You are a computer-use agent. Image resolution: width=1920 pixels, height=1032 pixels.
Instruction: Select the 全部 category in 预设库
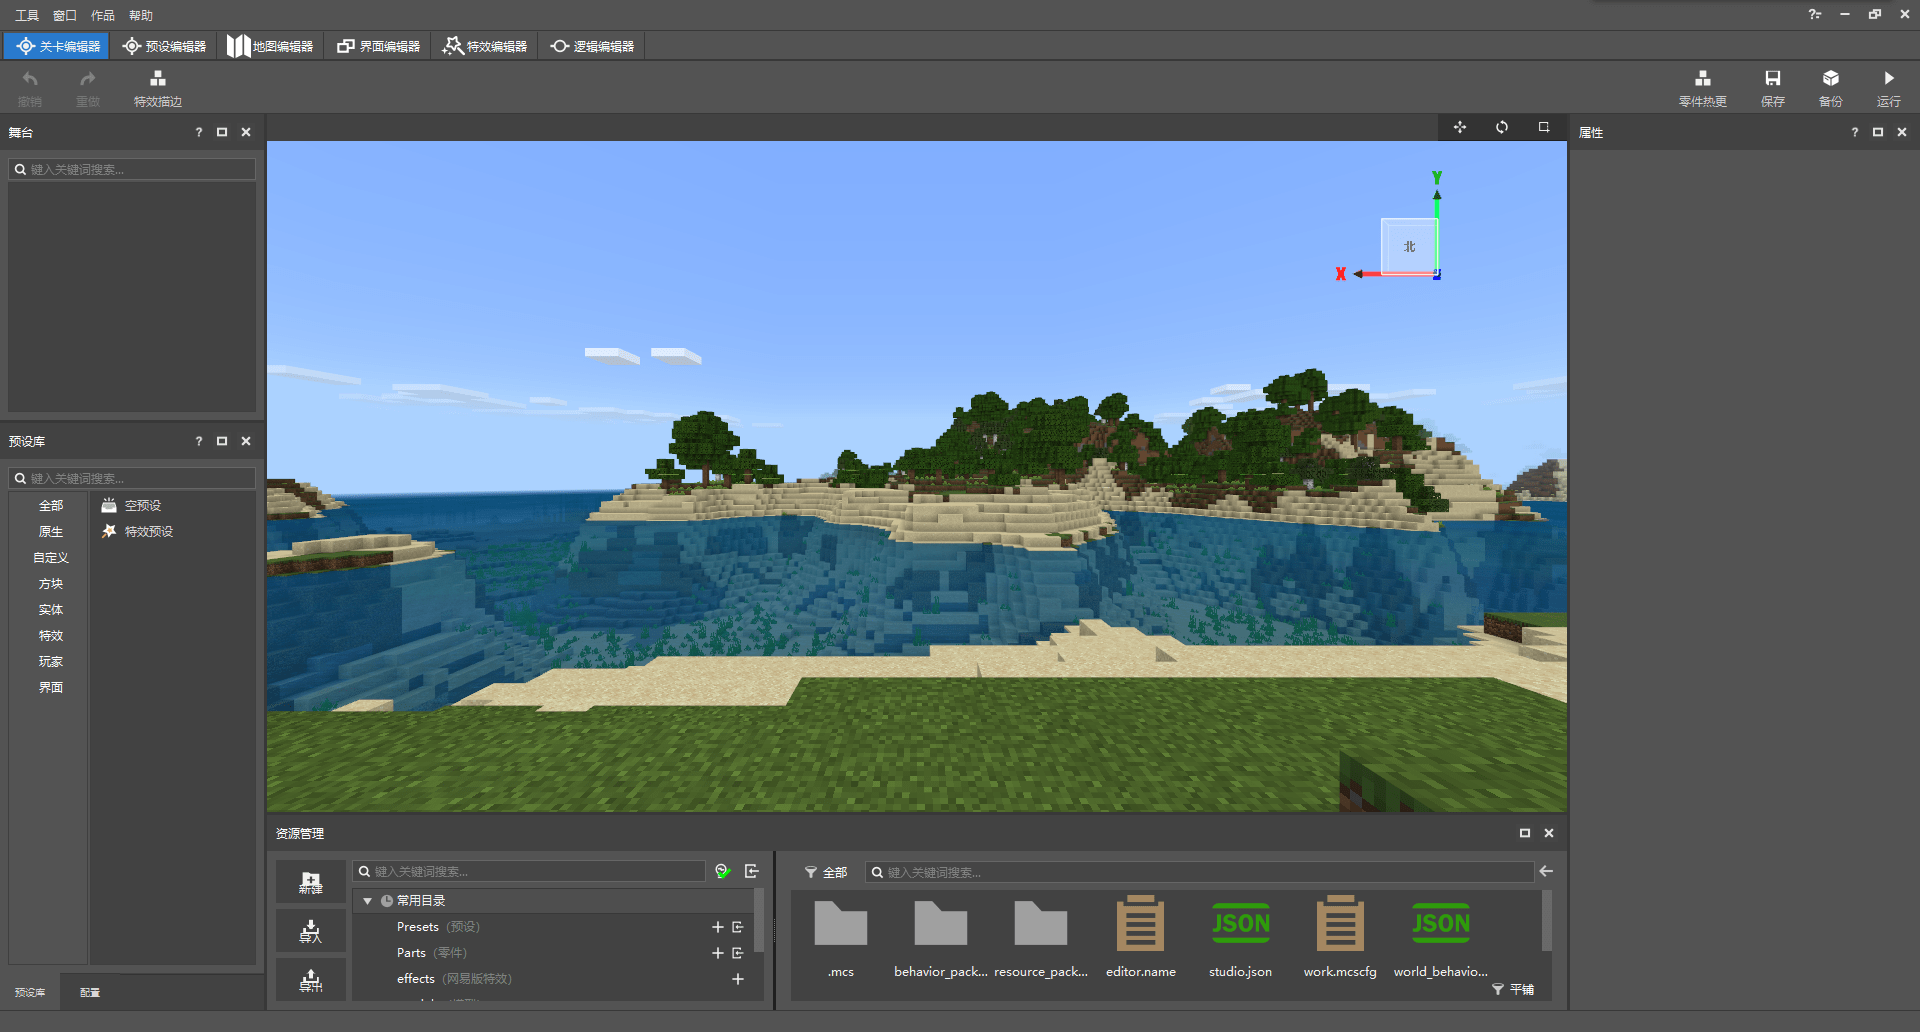[x=50, y=506]
